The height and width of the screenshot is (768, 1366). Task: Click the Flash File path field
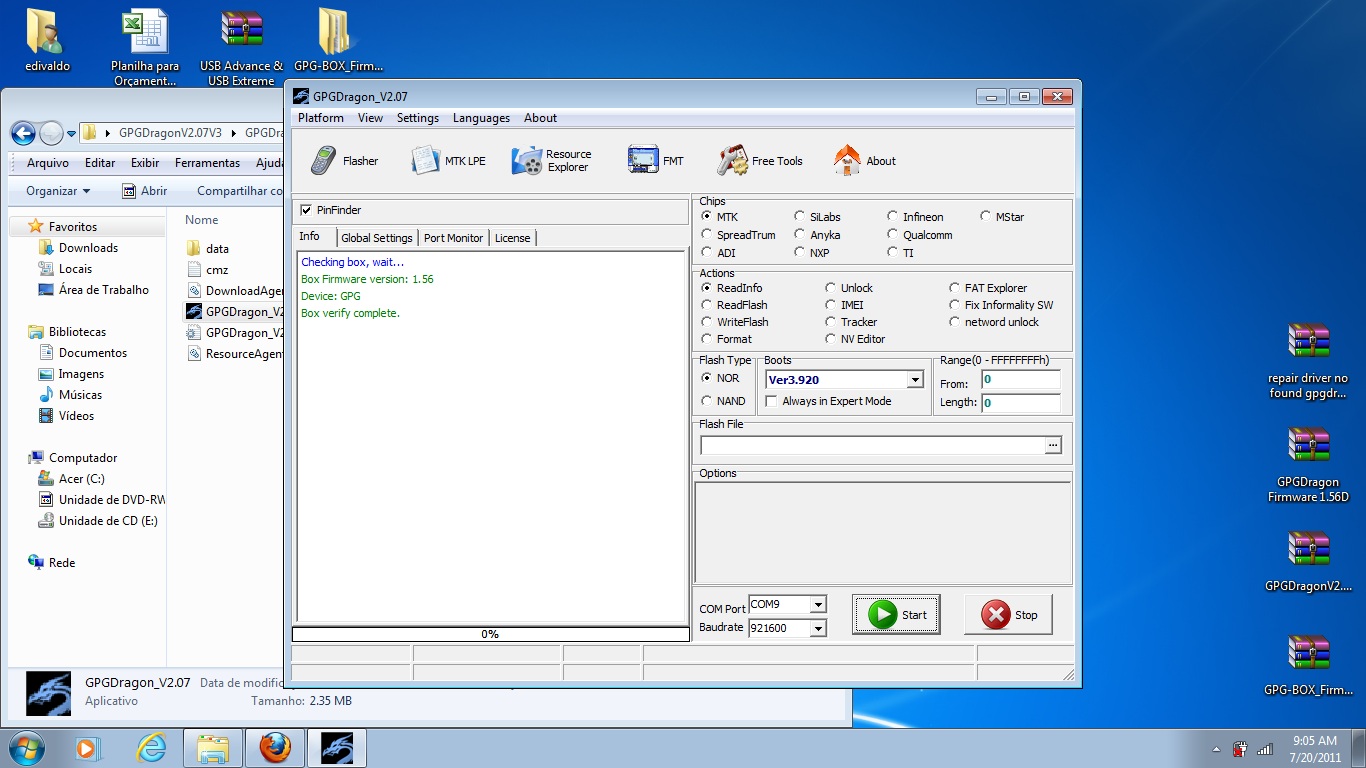click(x=872, y=446)
